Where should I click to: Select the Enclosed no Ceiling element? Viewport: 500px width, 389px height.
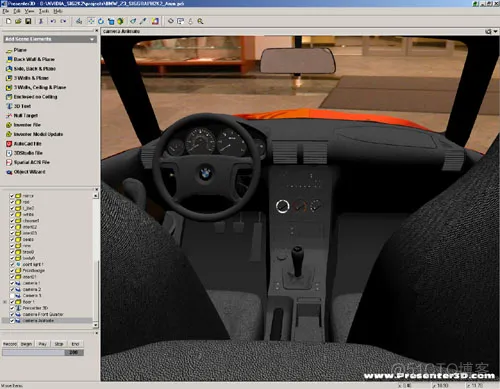tap(32, 97)
